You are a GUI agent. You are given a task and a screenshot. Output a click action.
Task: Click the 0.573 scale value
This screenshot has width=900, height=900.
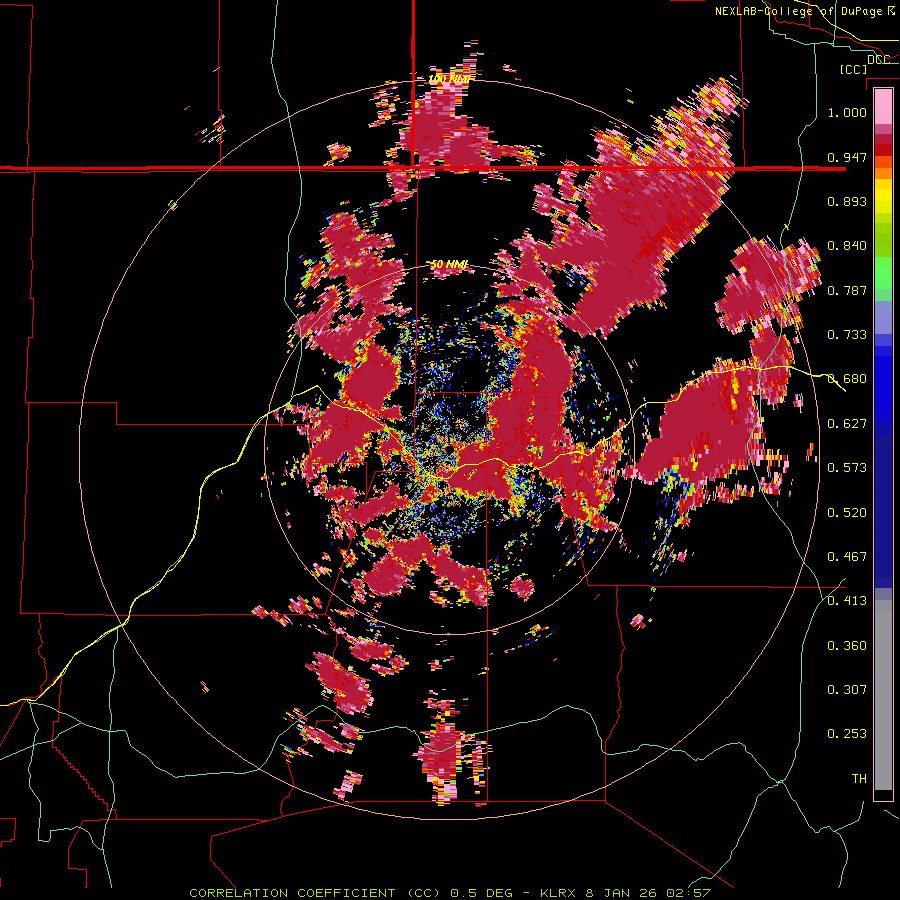[x=847, y=468]
